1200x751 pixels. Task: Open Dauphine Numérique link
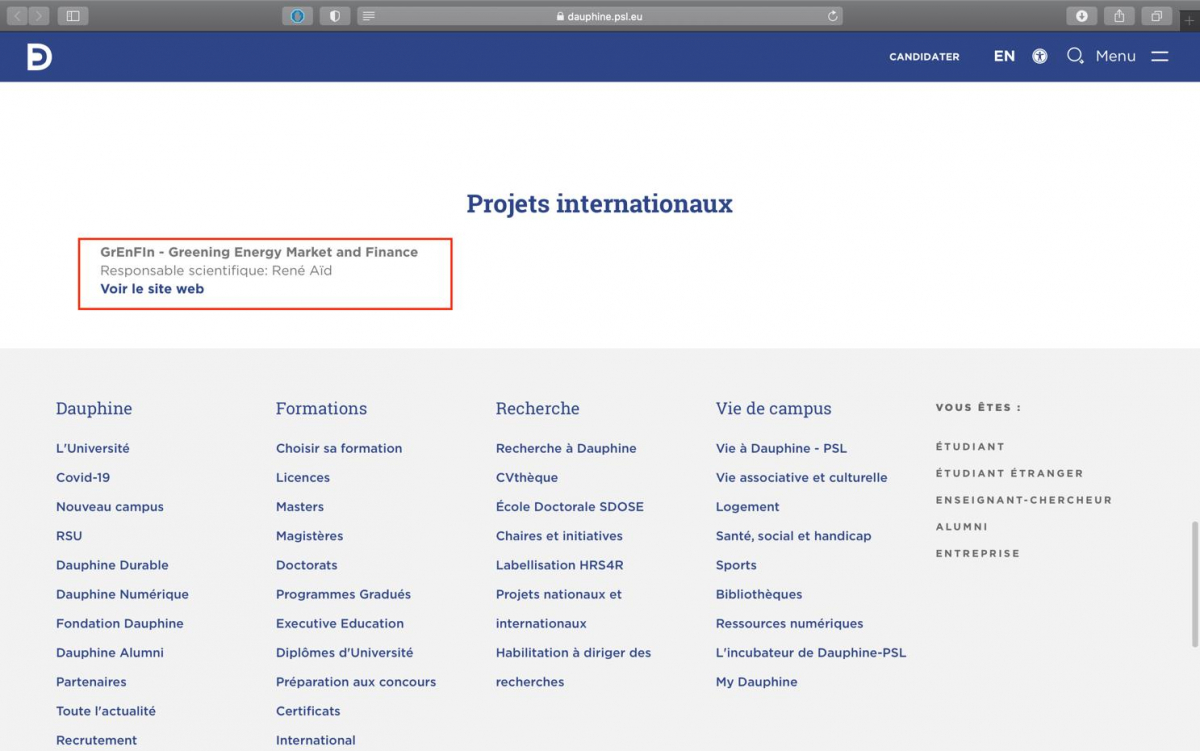tap(122, 594)
